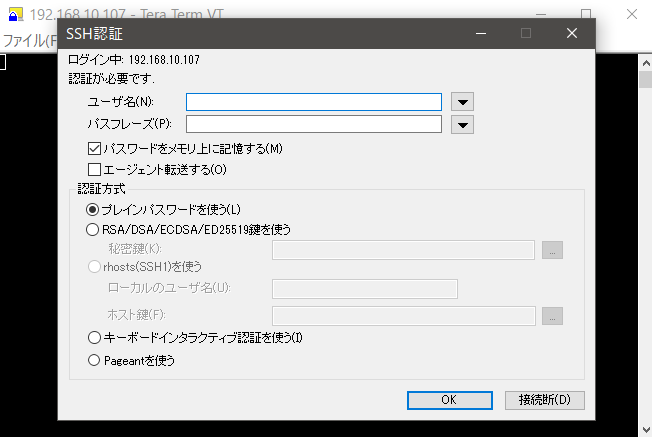
Task: Select the プレインパスワードを使う radio button
Action: point(92,209)
